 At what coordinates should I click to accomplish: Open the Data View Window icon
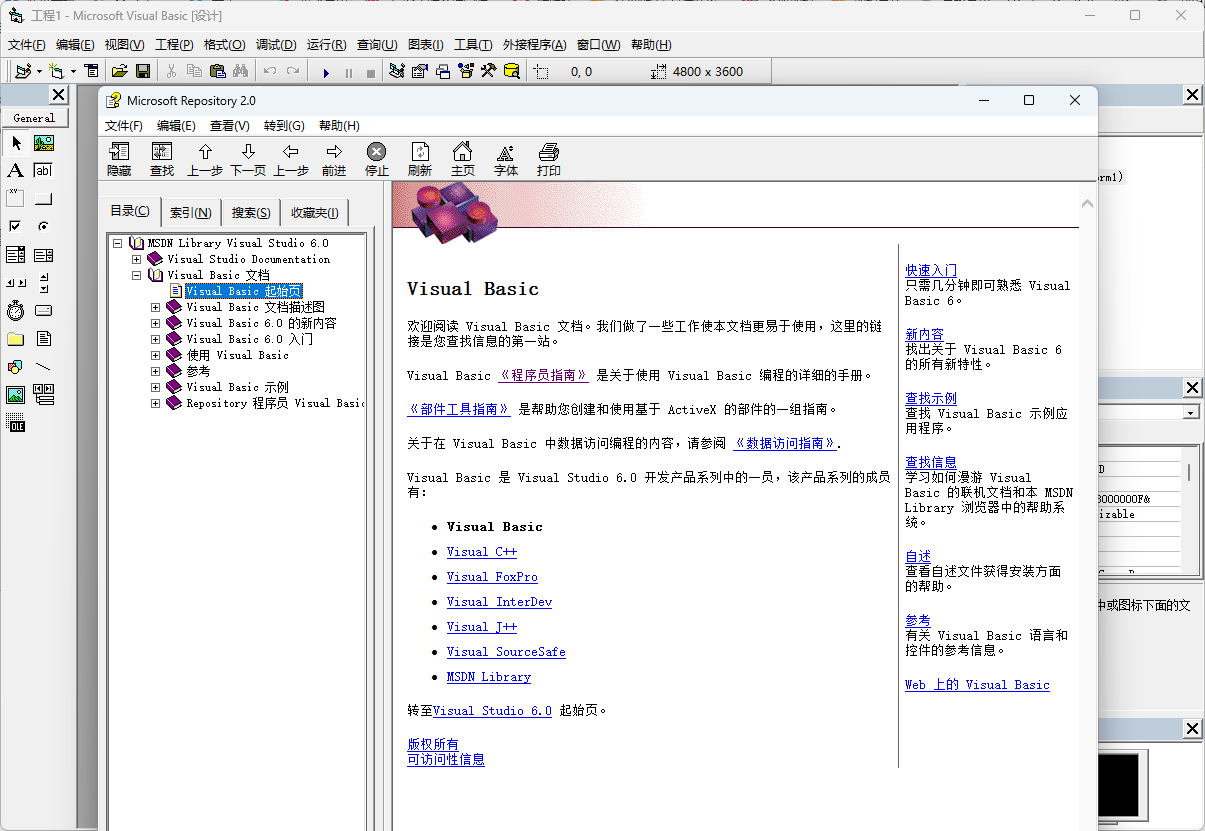click(x=512, y=71)
